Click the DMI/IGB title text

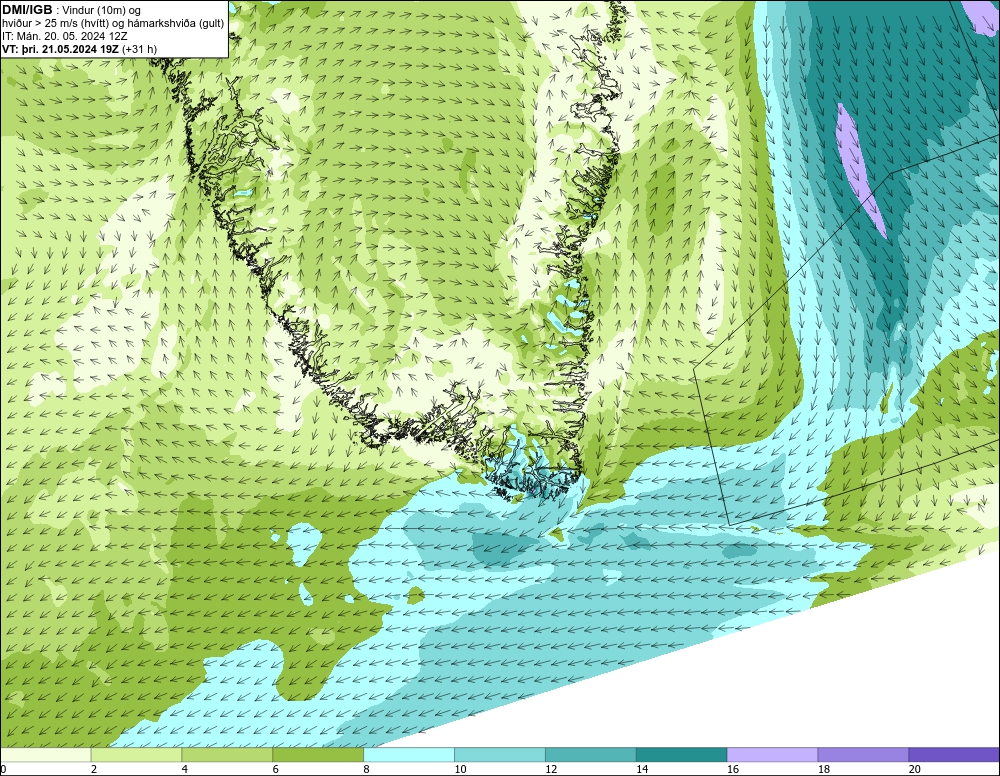27,10
